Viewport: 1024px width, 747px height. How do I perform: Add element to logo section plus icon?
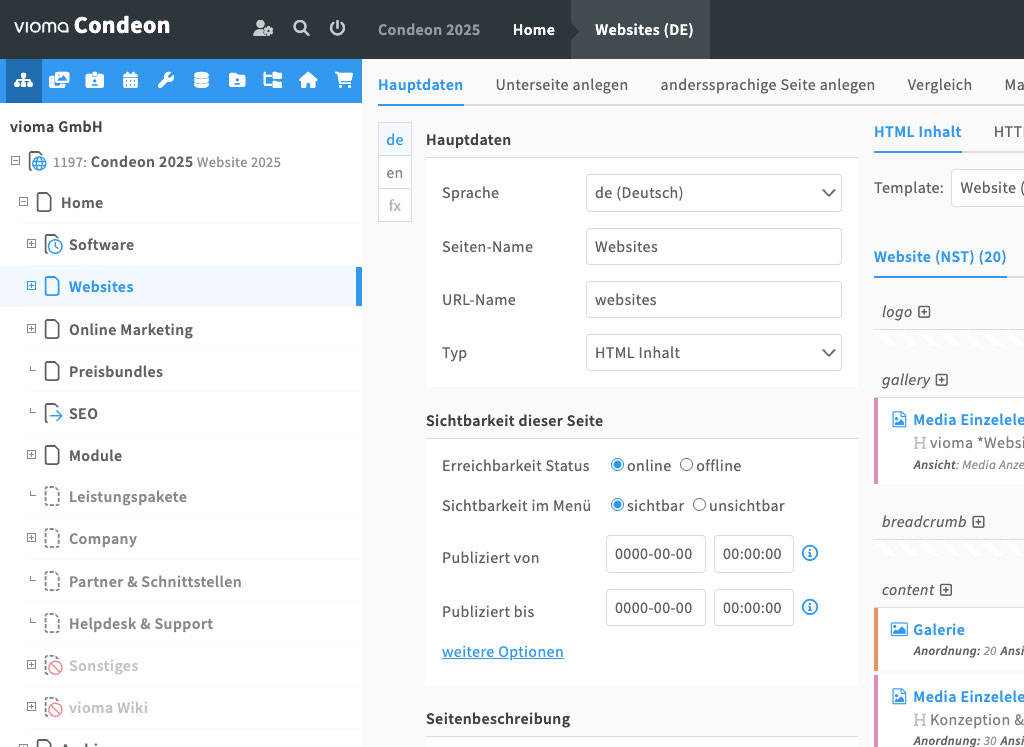click(923, 312)
